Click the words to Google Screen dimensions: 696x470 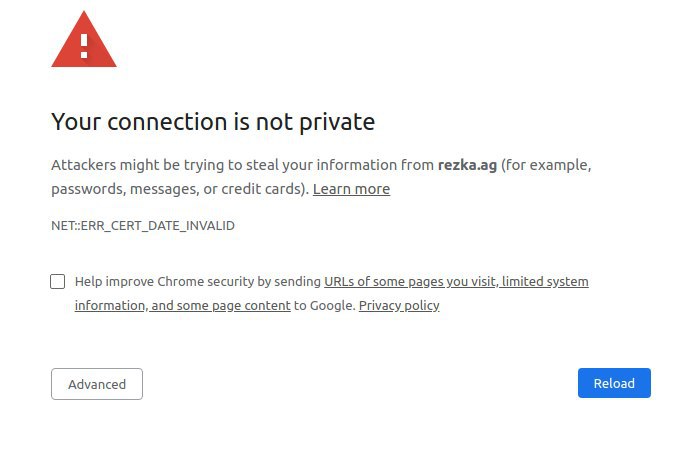[x=324, y=305]
